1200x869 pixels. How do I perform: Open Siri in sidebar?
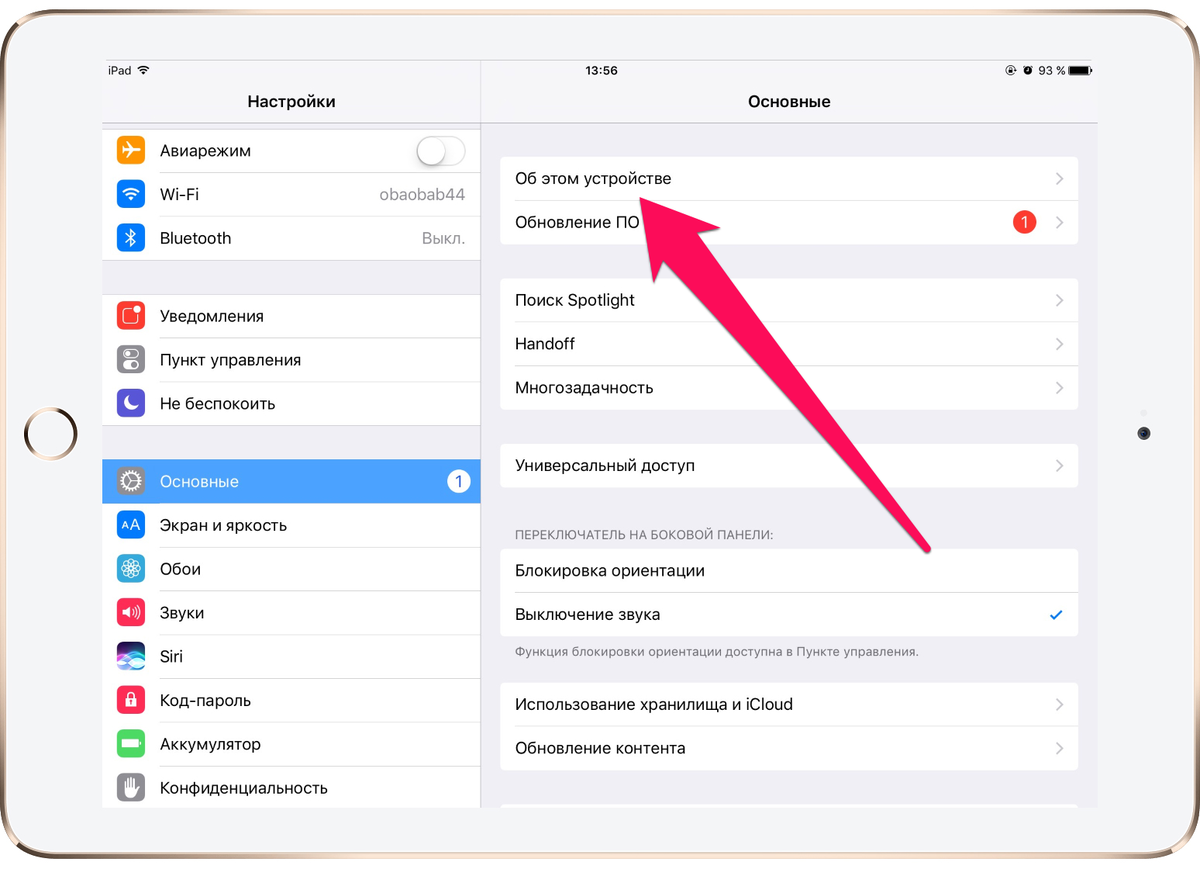291,657
